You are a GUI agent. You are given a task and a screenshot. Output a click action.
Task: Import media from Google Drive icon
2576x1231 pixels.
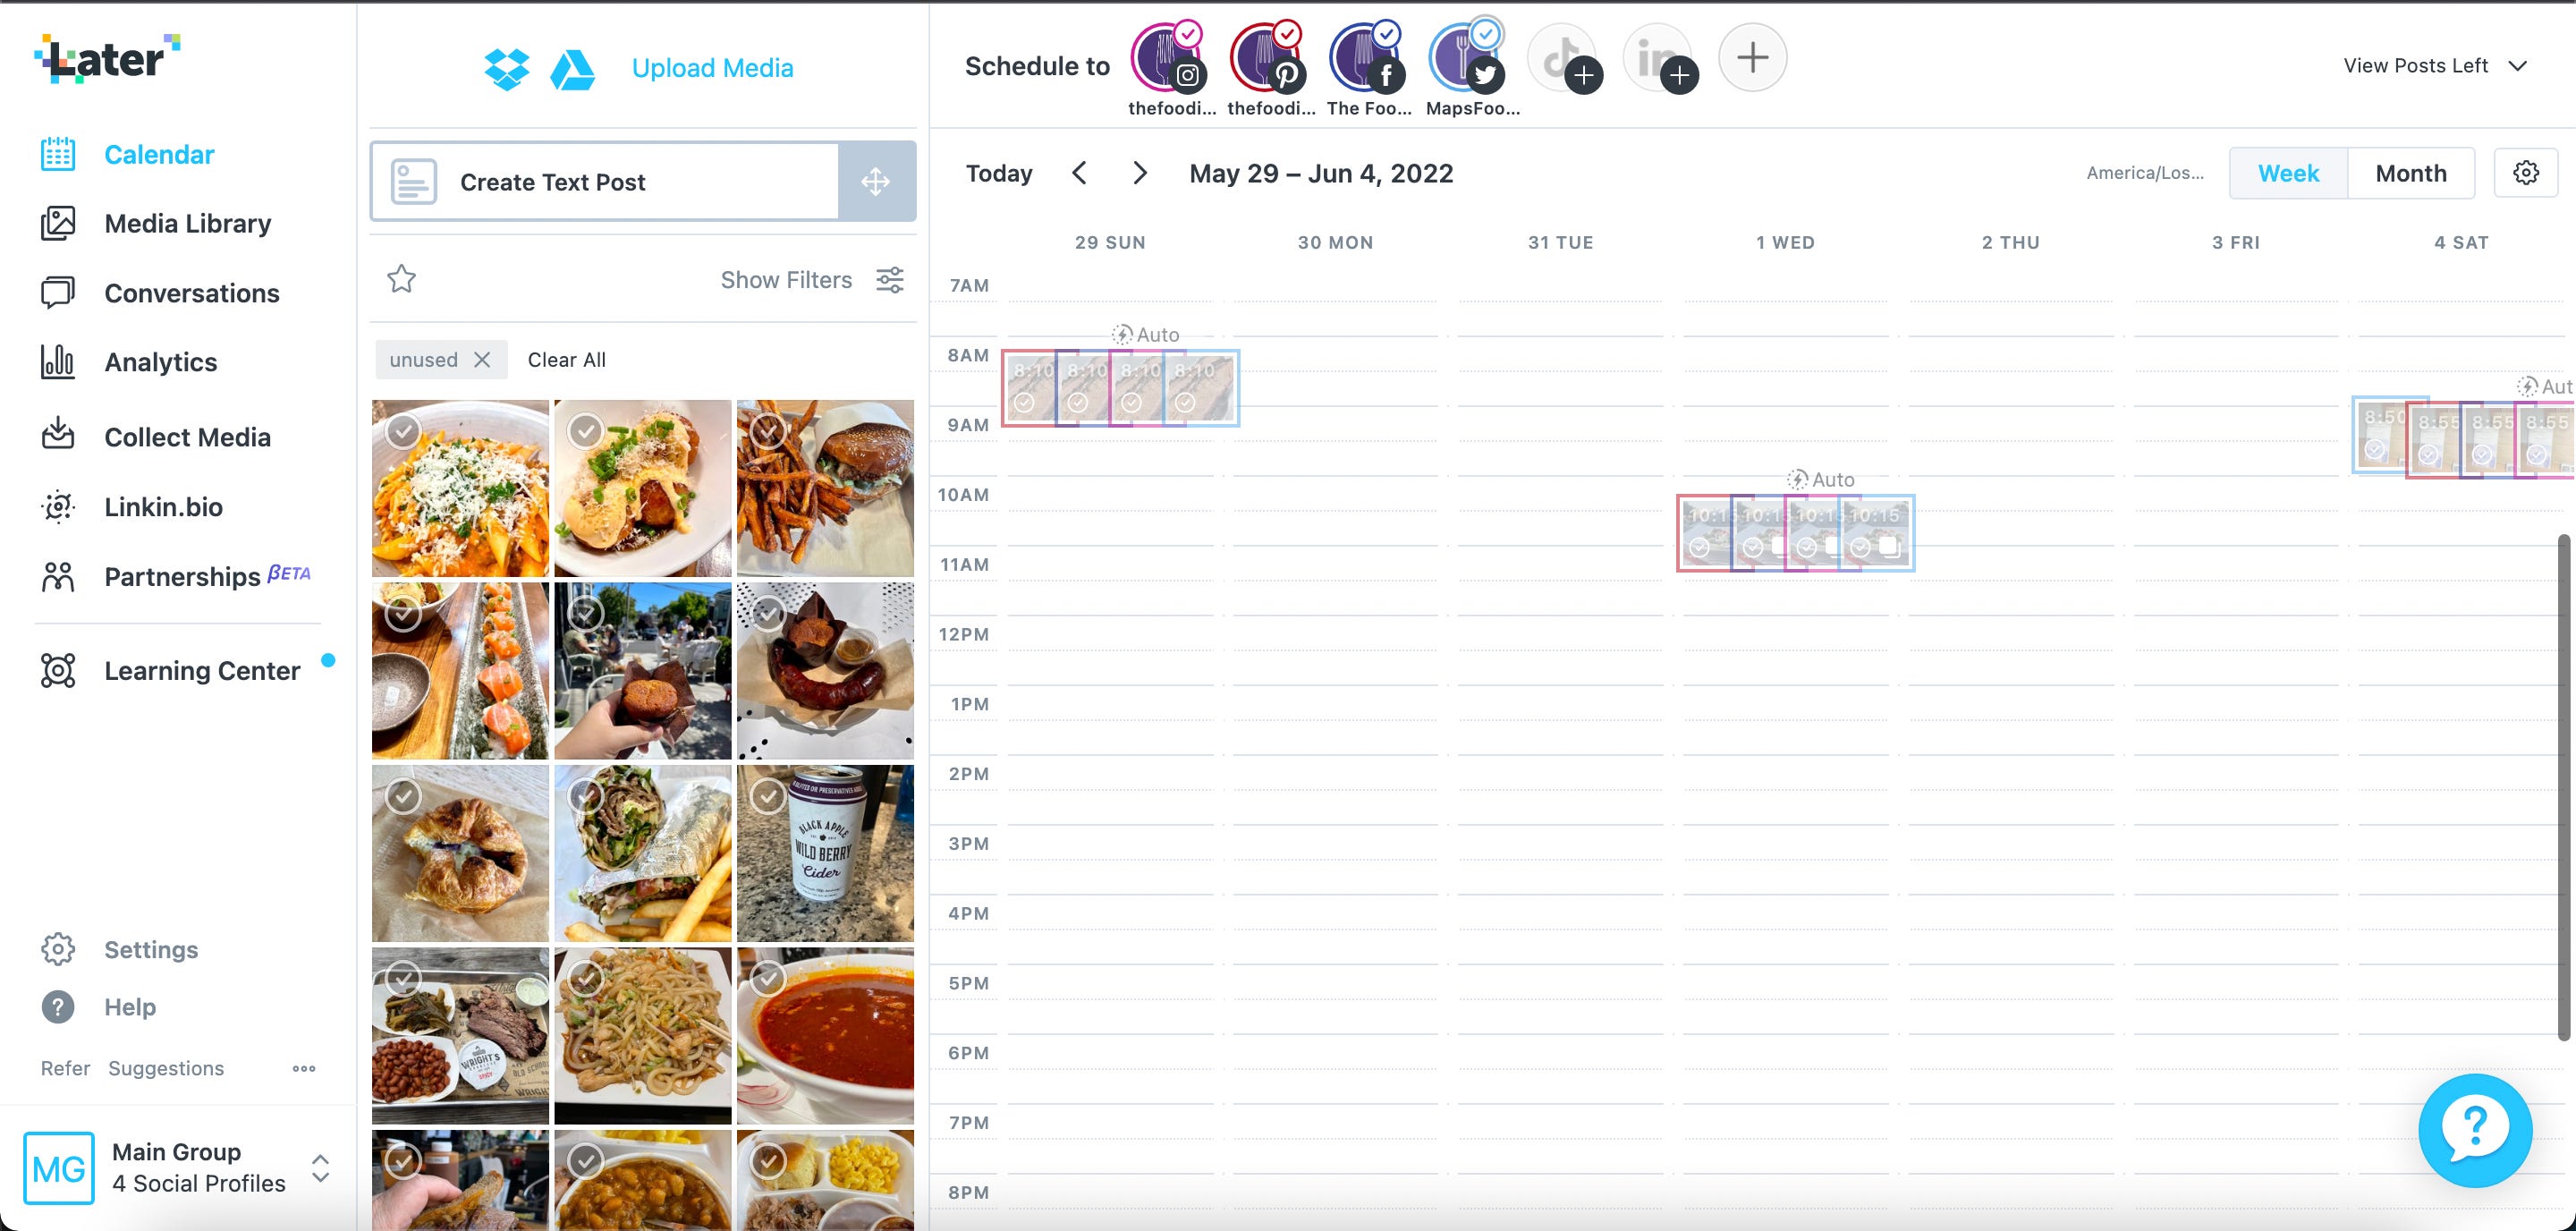[x=573, y=69]
